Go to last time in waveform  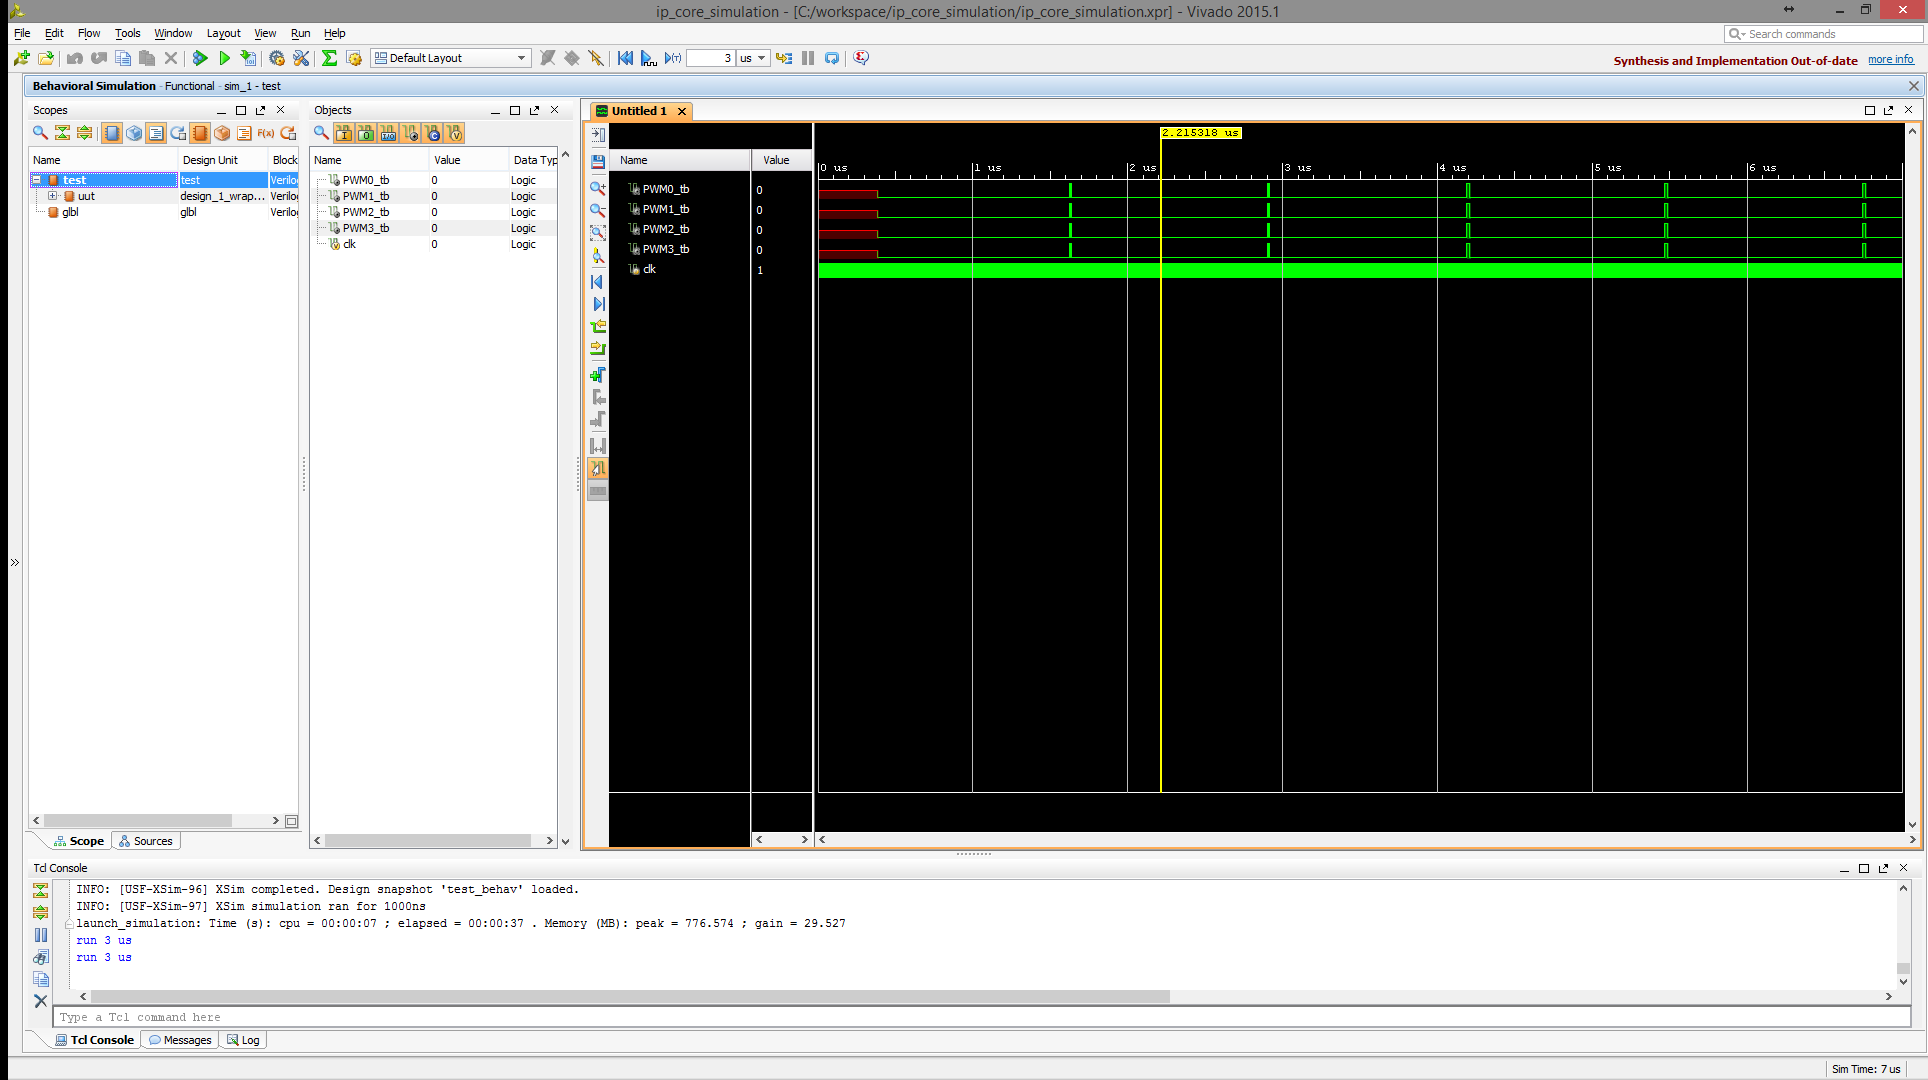click(x=598, y=304)
